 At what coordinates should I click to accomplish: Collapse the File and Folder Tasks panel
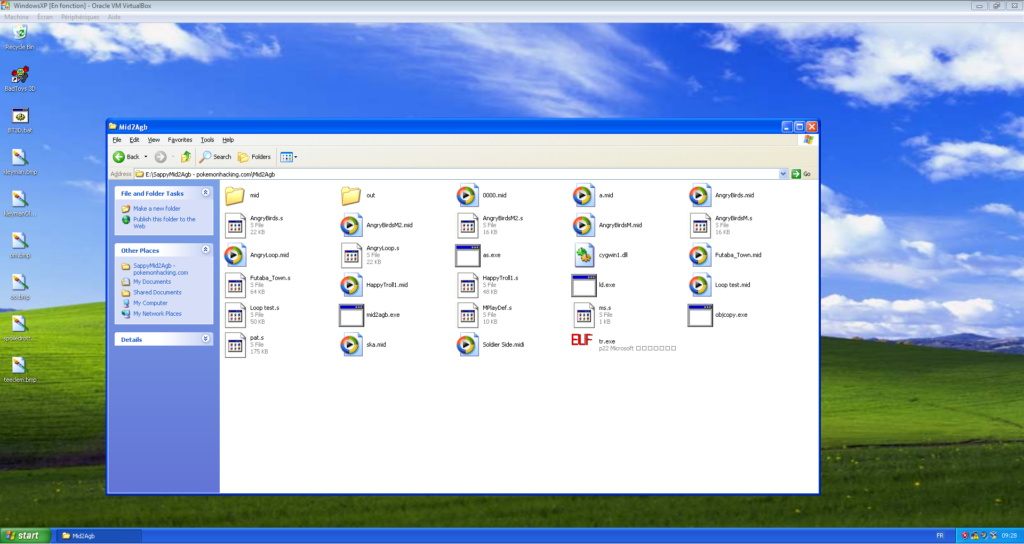pos(206,193)
